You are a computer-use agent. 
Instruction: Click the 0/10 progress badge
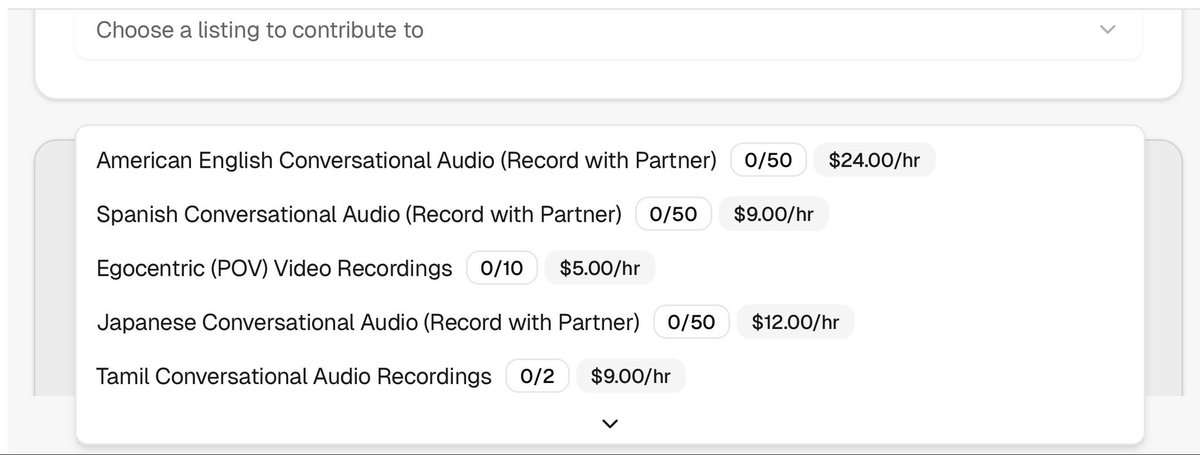click(x=502, y=268)
